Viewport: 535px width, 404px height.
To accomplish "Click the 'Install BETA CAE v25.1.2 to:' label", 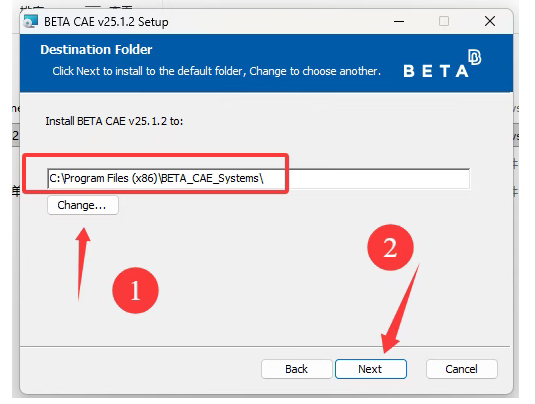I will point(114,121).
